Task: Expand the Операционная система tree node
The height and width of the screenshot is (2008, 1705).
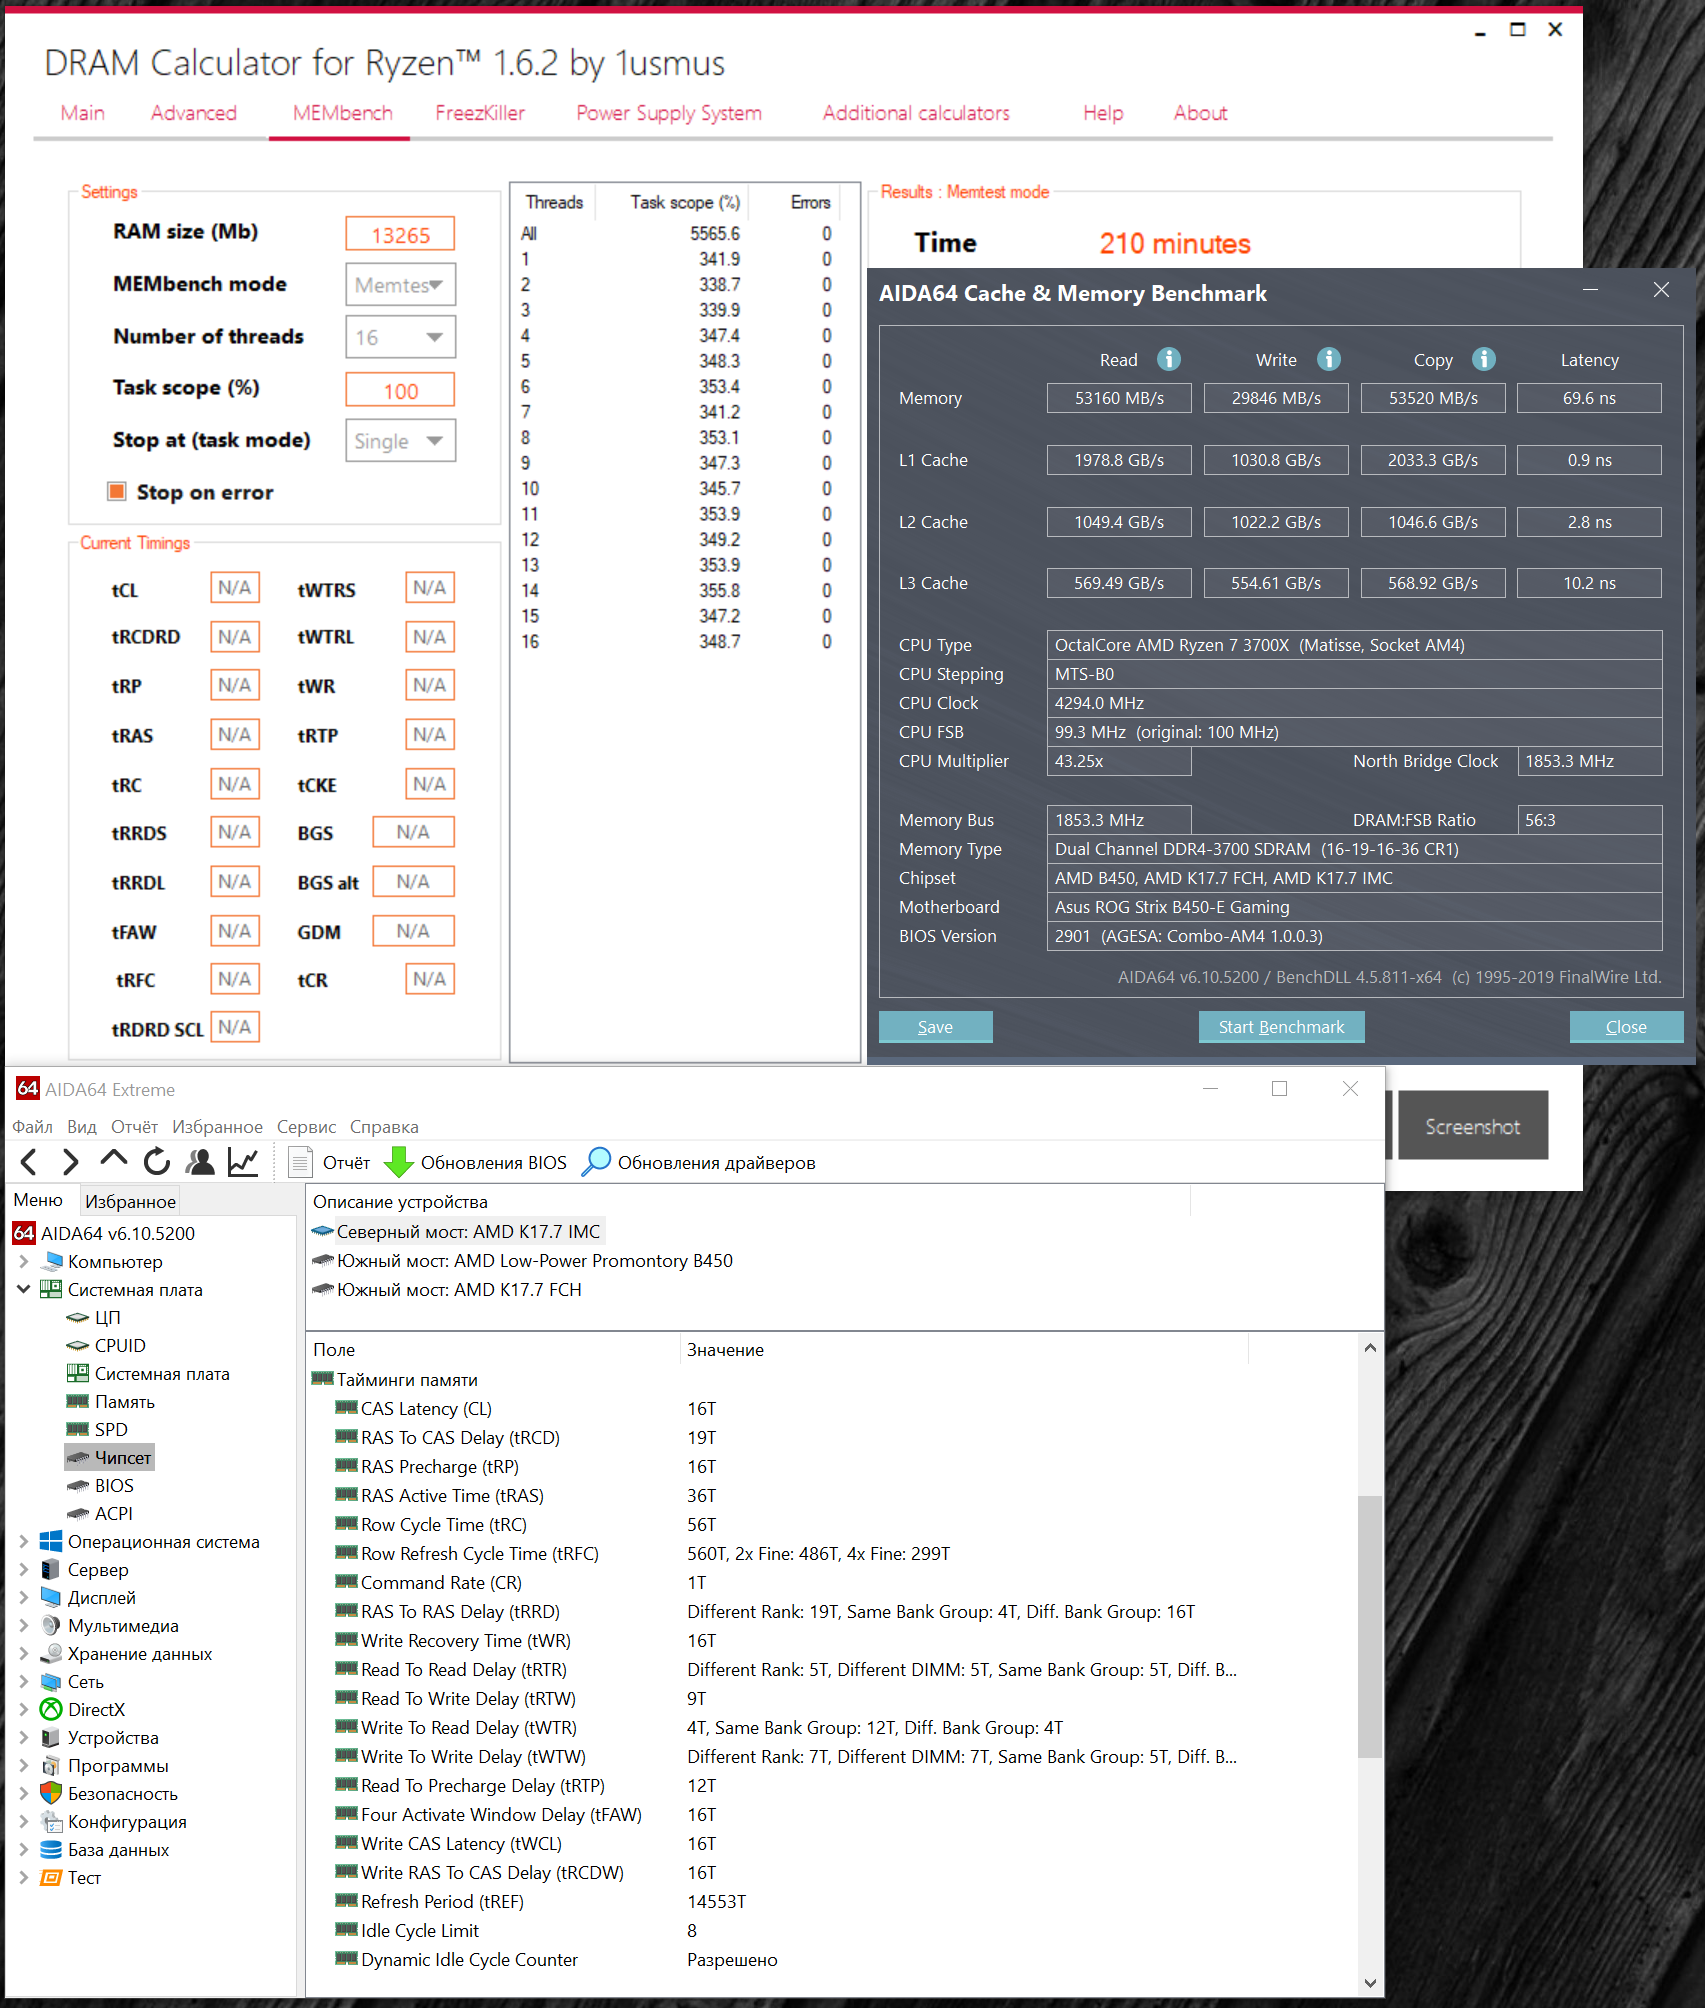Action: [x=24, y=1542]
